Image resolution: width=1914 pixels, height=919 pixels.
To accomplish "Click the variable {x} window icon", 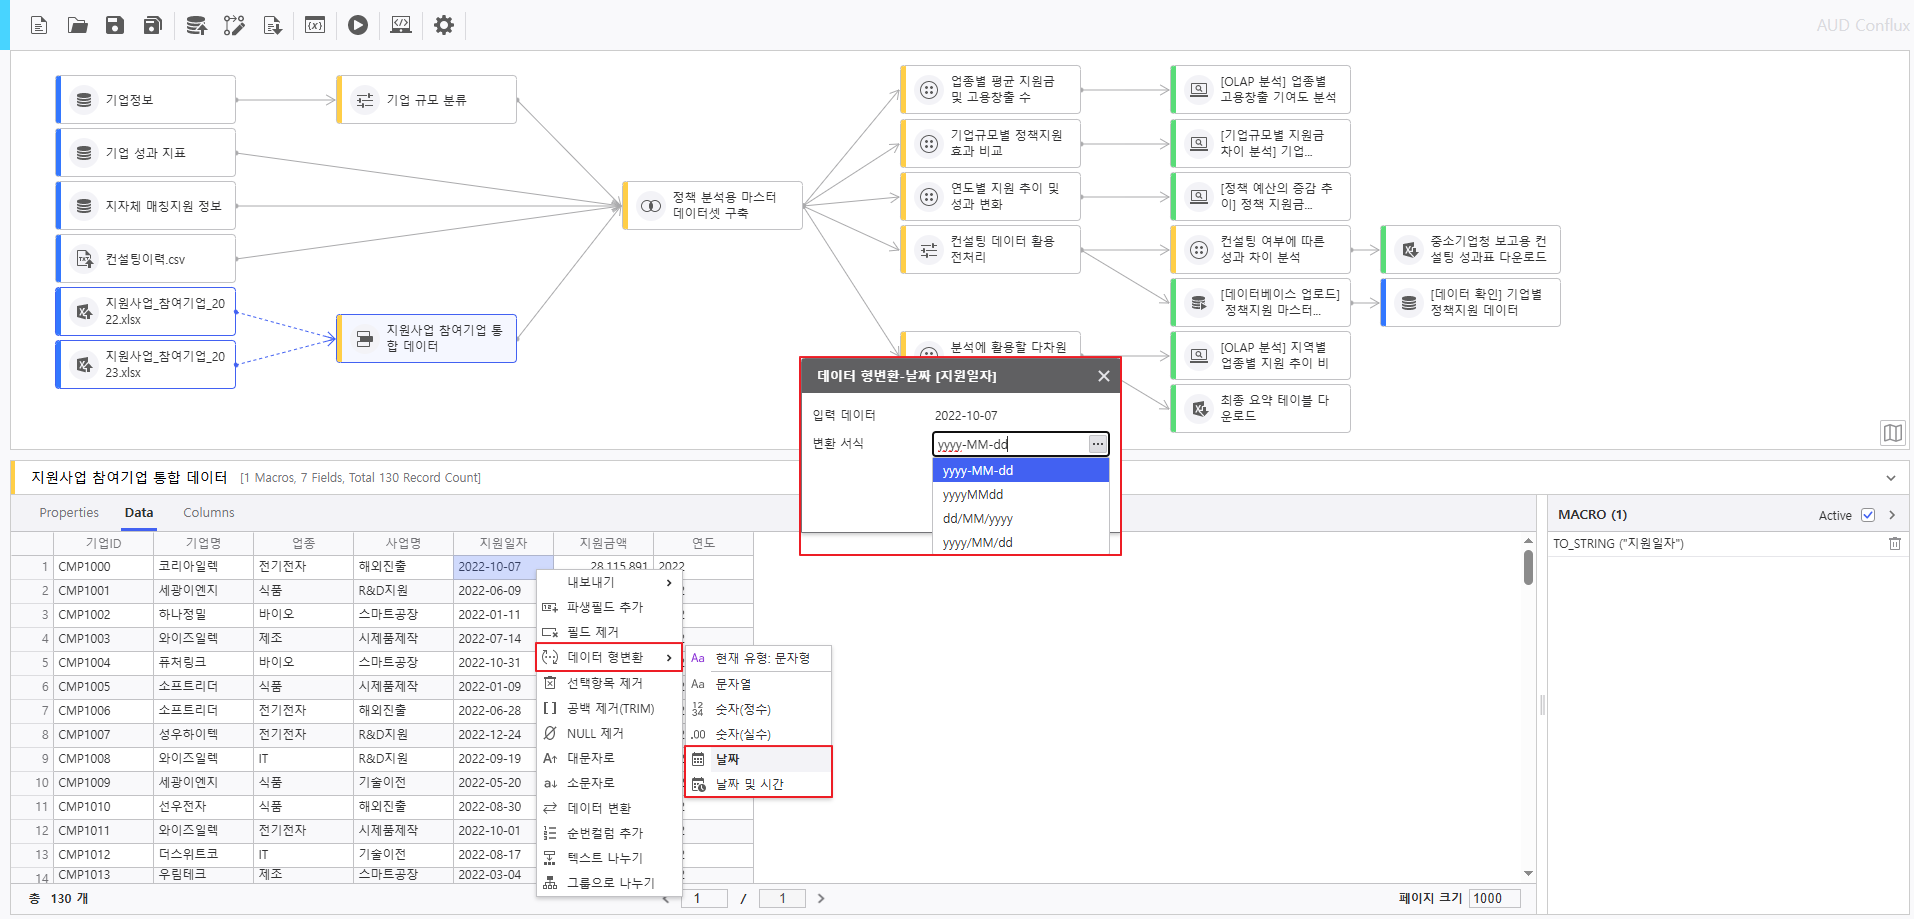I will point(315,25).
